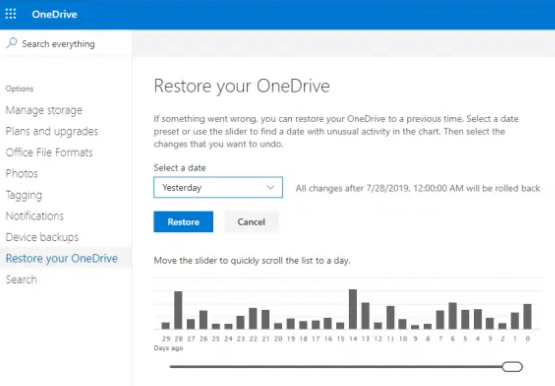
Task: Select the tall bar for 14 days ago
Action: (353, 309)
